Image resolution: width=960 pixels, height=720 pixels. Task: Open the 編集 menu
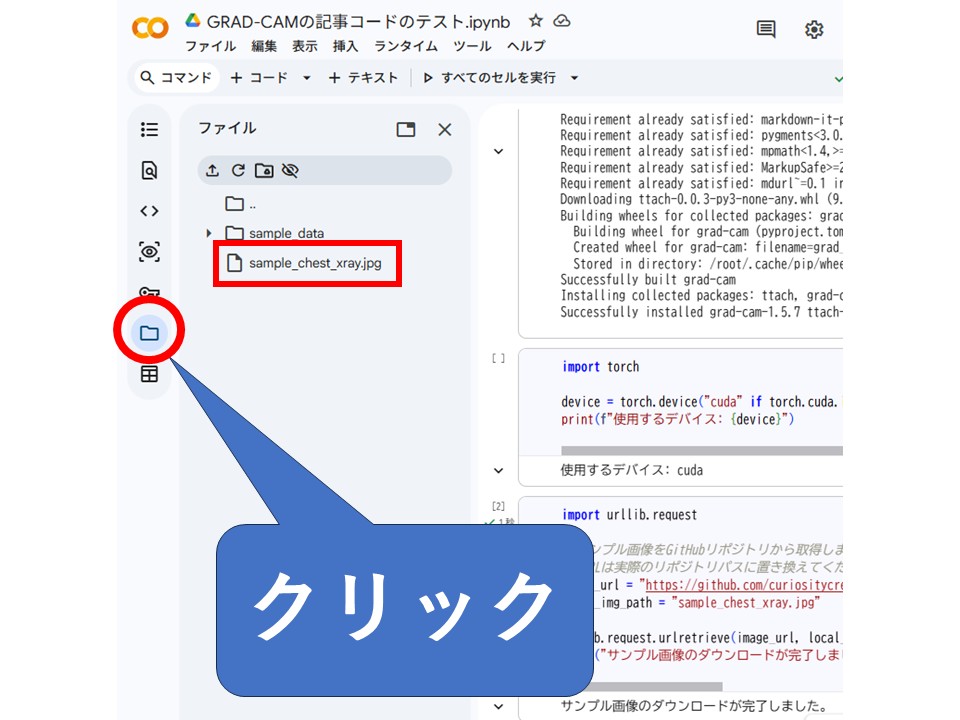pyautogui.click(x=264, y=47)
